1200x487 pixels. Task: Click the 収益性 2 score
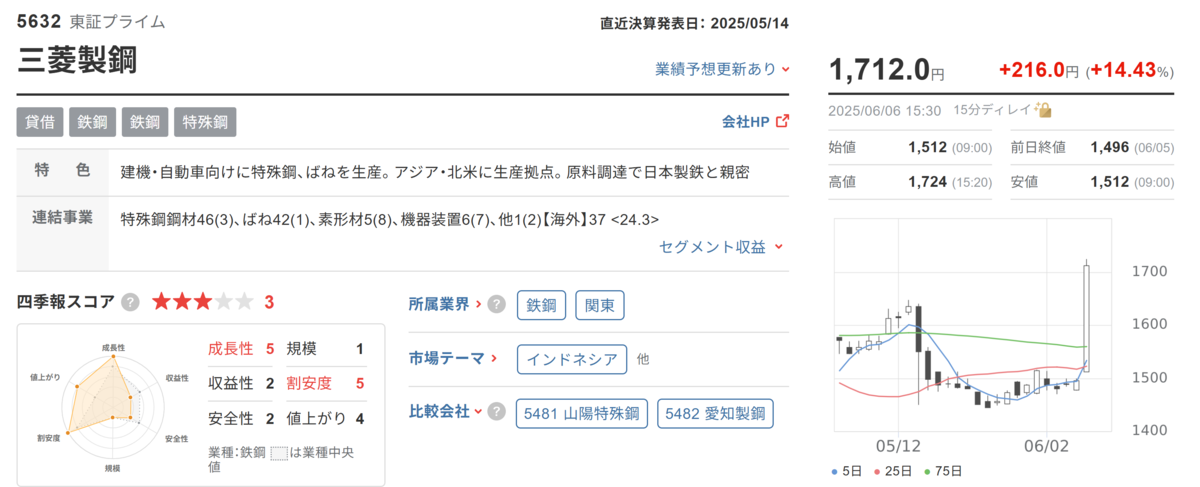(241, 383)
